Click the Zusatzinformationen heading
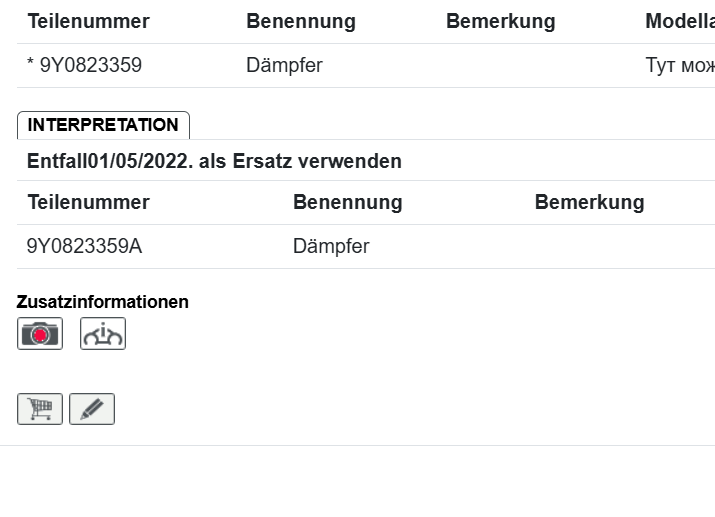The width and height of the screenshot is (715, 517). 103,302
